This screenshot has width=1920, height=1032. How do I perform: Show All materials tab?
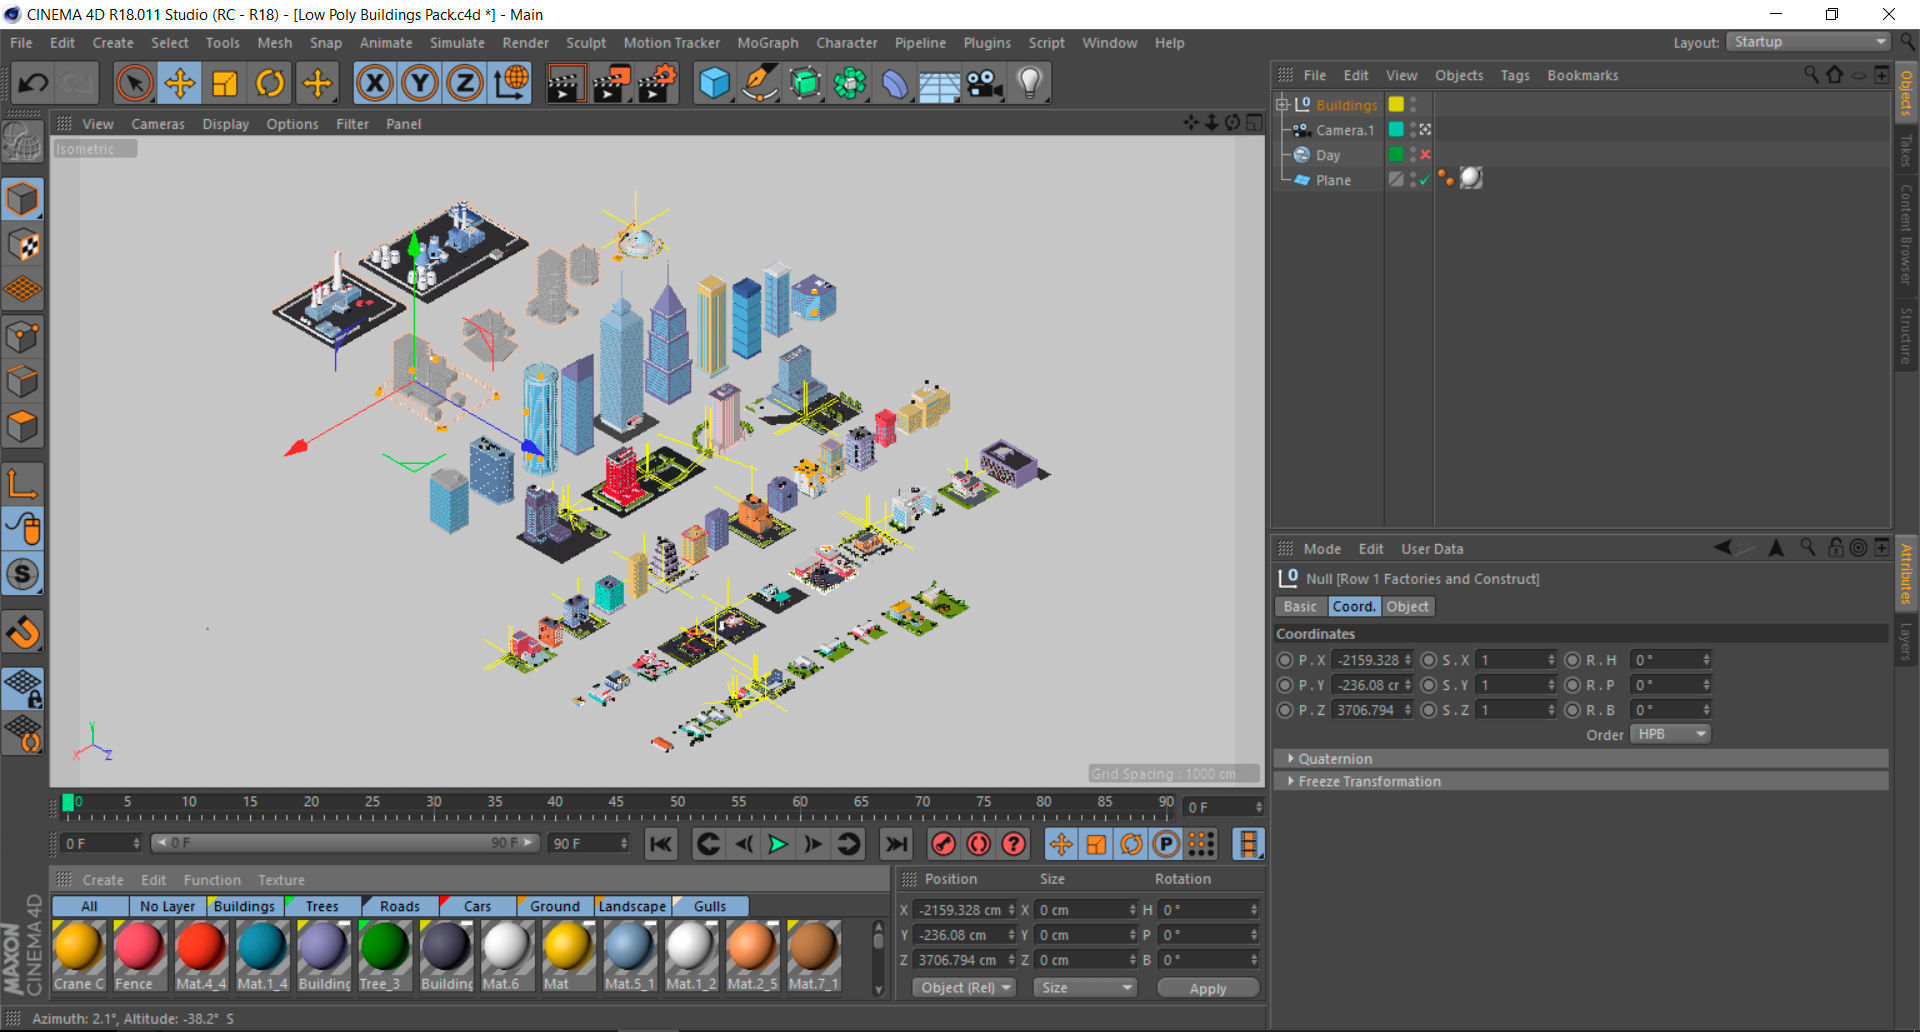[x=90, y=906]
